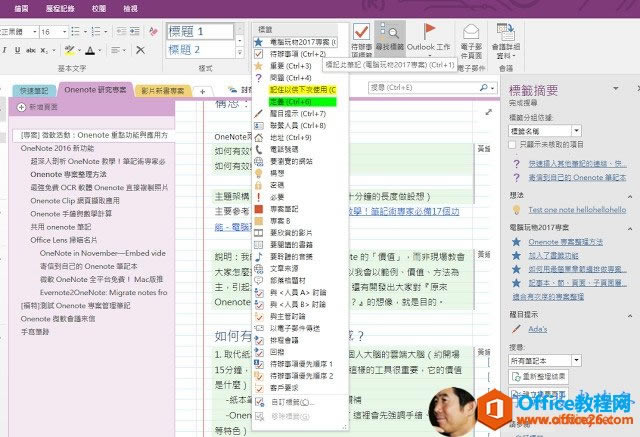640x437 pixels.
Task: Check the show only unchecked items box
Action: [x=512, y=144]
